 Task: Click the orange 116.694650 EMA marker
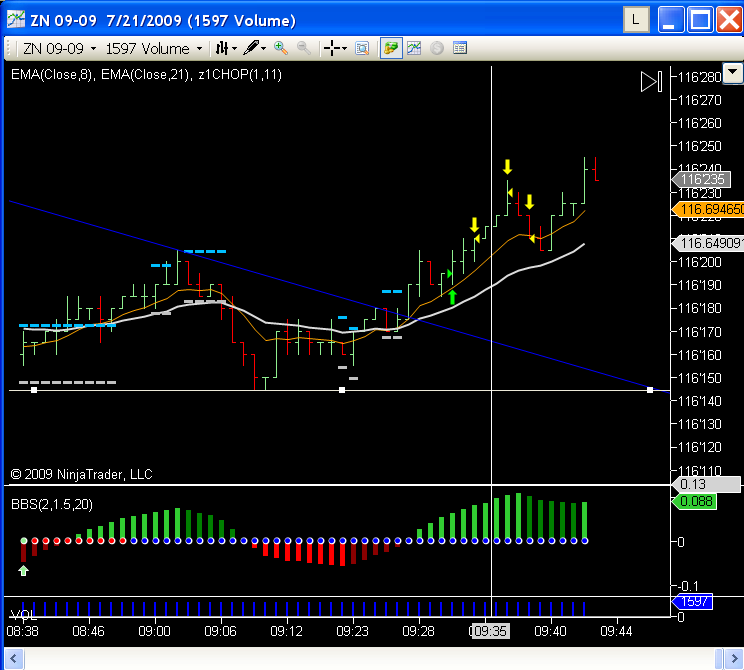(x=708, y=209)
